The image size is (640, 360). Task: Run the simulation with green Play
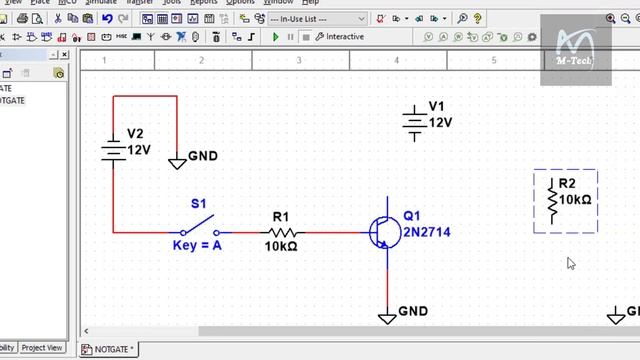(x=276, y=37)
